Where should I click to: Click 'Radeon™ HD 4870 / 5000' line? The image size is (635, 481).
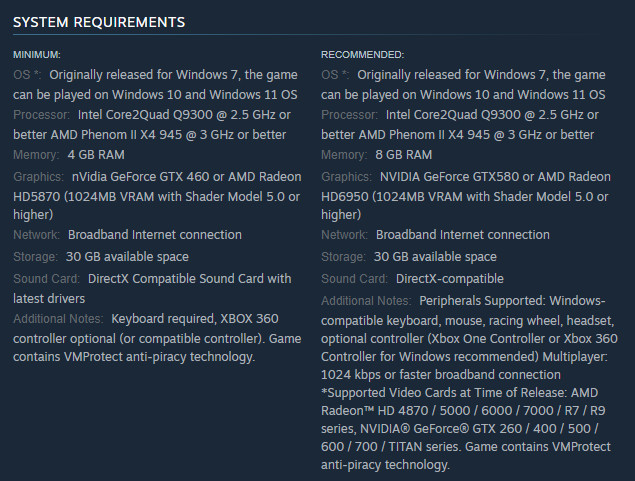(x=463, y=411)
